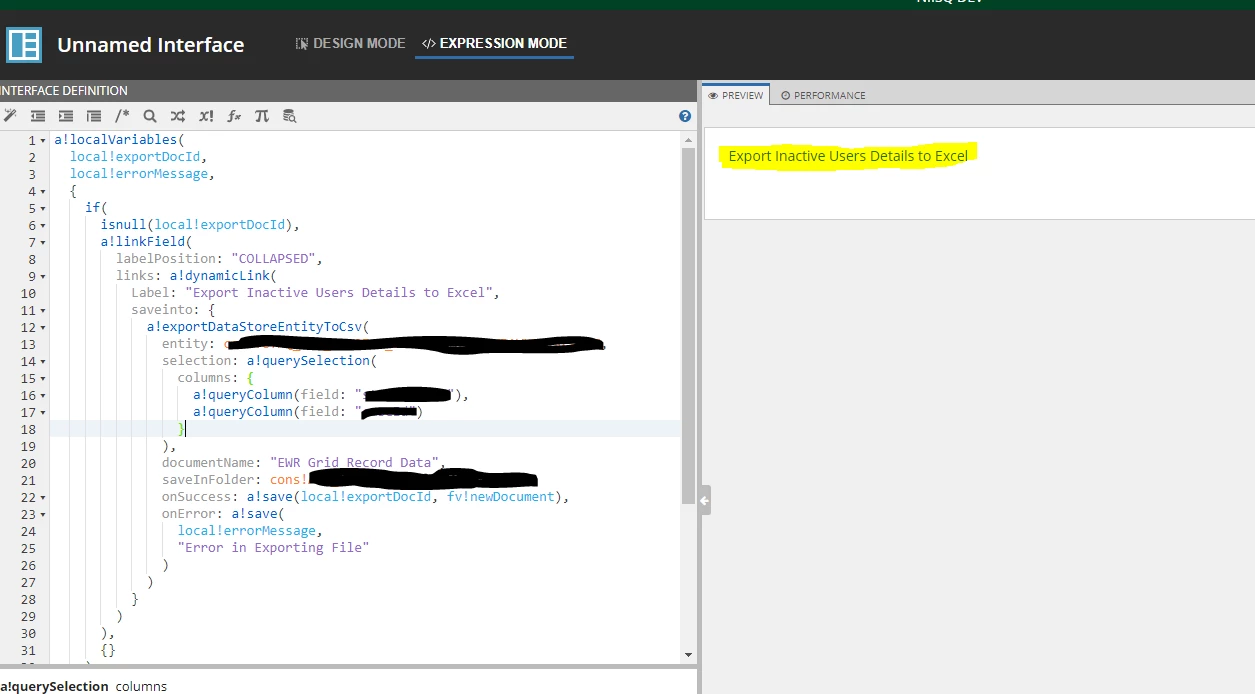The height and width of the screenshot is (694, 1255).
Task: Open the PREVIEW tab
Action: [736, 95]
